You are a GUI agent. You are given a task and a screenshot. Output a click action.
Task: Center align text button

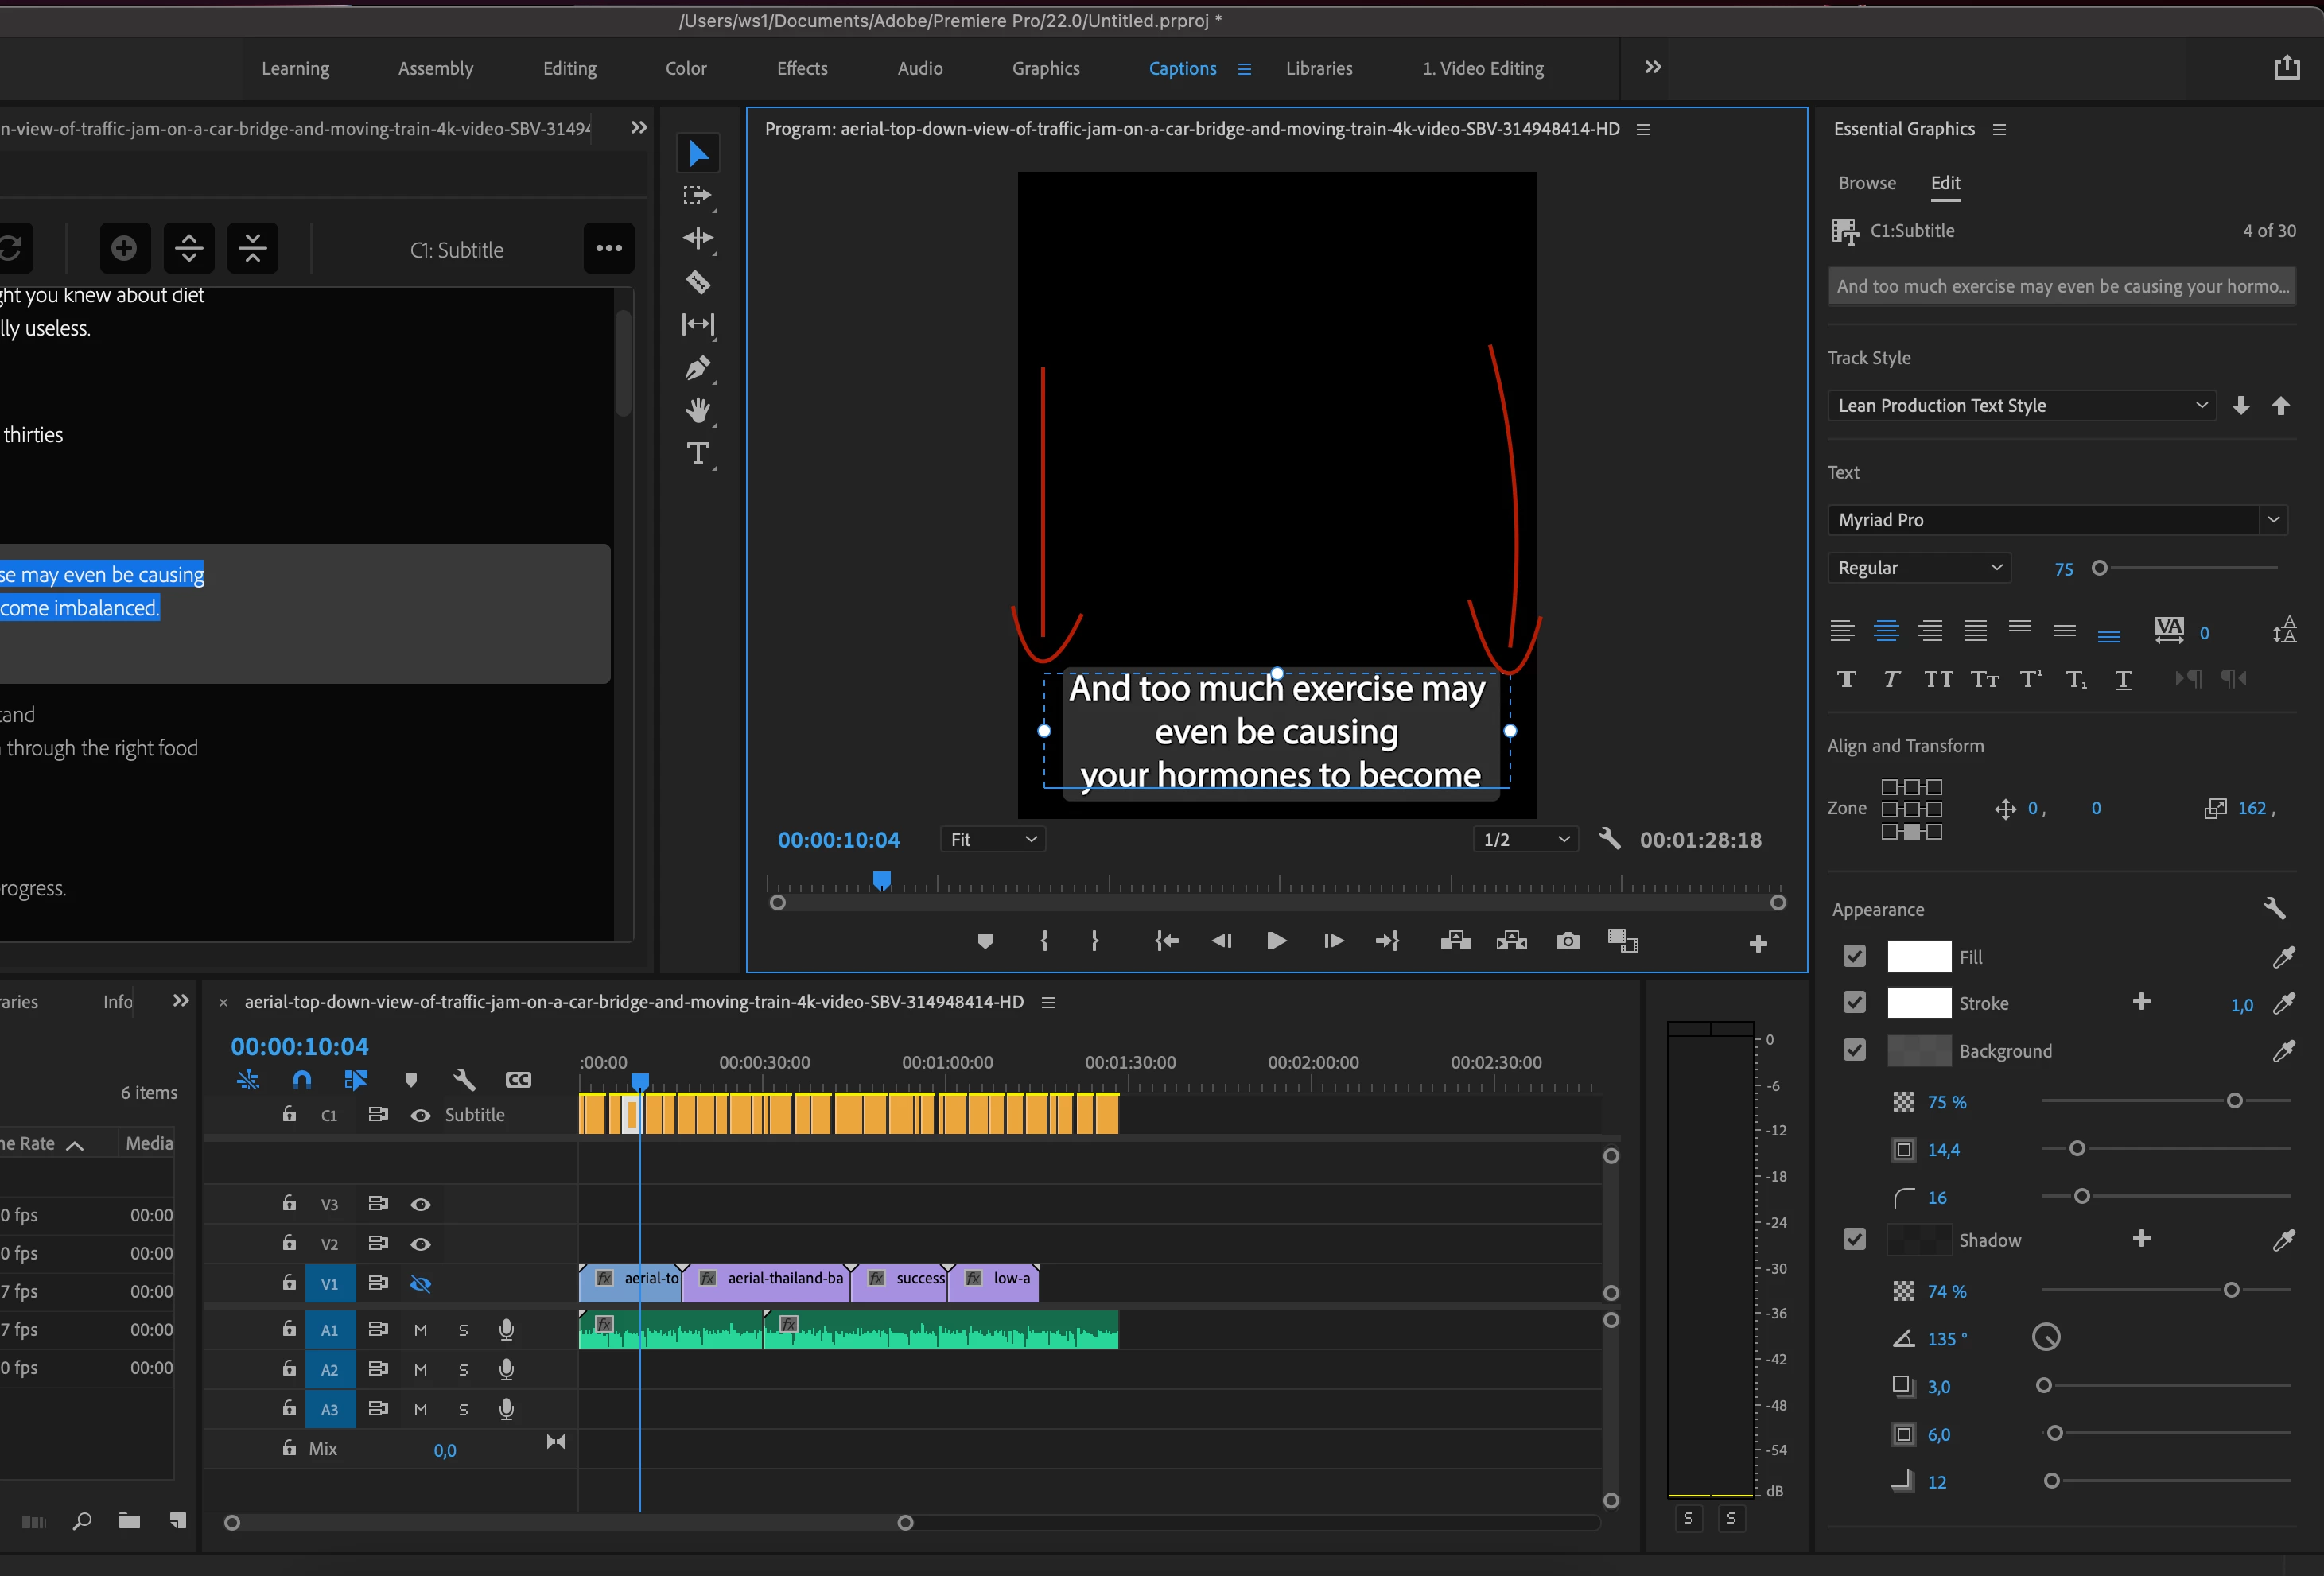point(1886,630)
